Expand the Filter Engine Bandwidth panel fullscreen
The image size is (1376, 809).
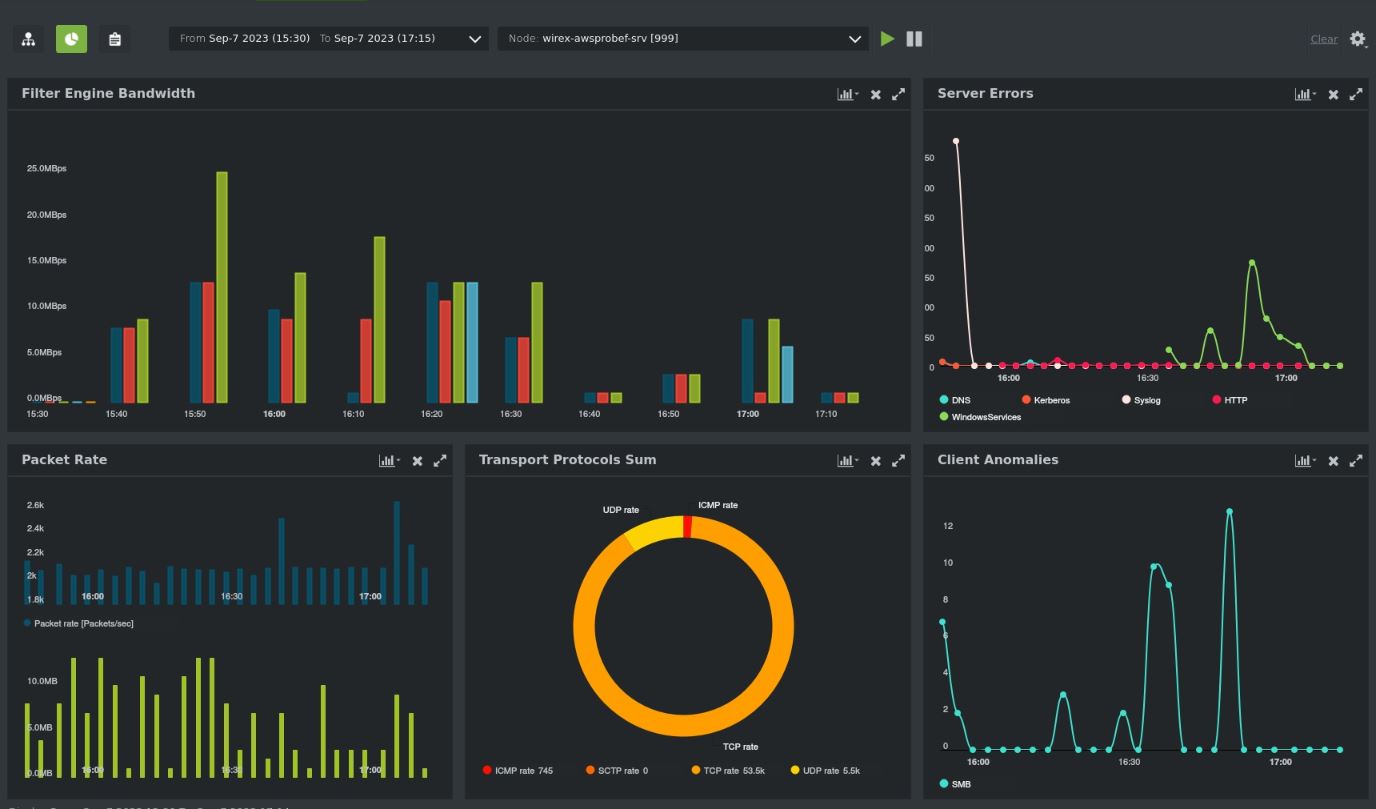(x=898, y=94)
